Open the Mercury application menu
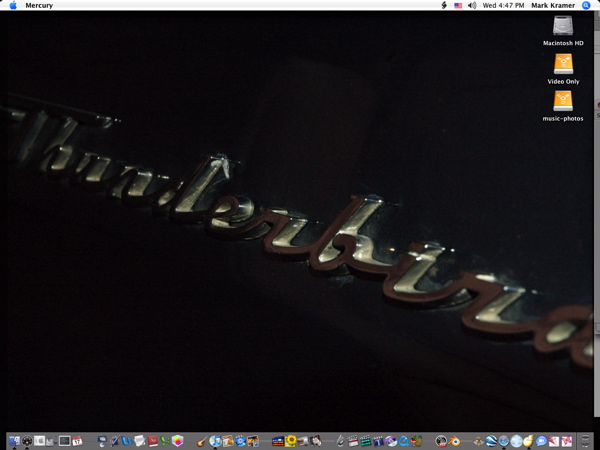 click(x=39, y=5)
